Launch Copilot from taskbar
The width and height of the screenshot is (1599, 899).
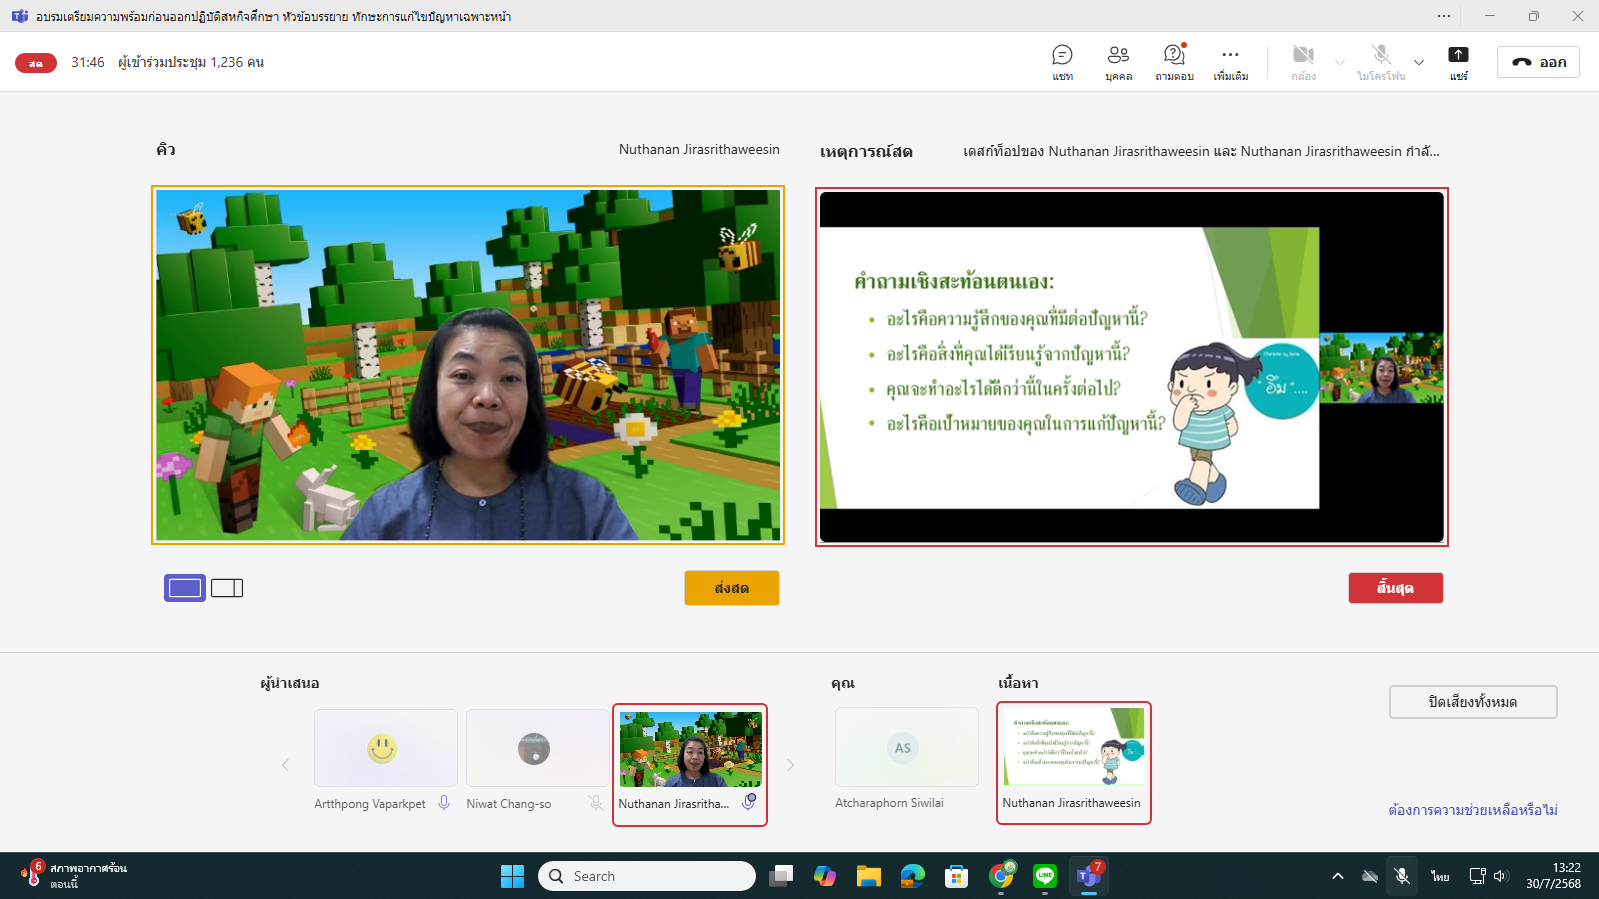point(825,876)
